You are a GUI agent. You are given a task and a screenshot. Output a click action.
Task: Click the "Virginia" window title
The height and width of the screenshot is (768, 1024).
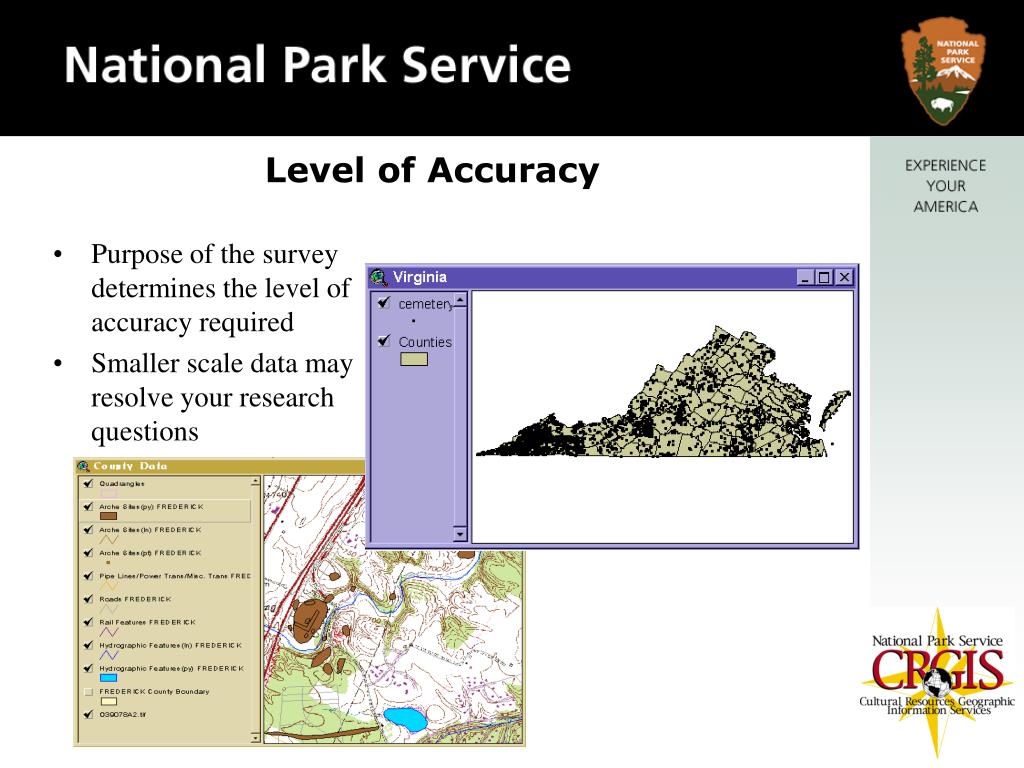click(x=420, y=278)
